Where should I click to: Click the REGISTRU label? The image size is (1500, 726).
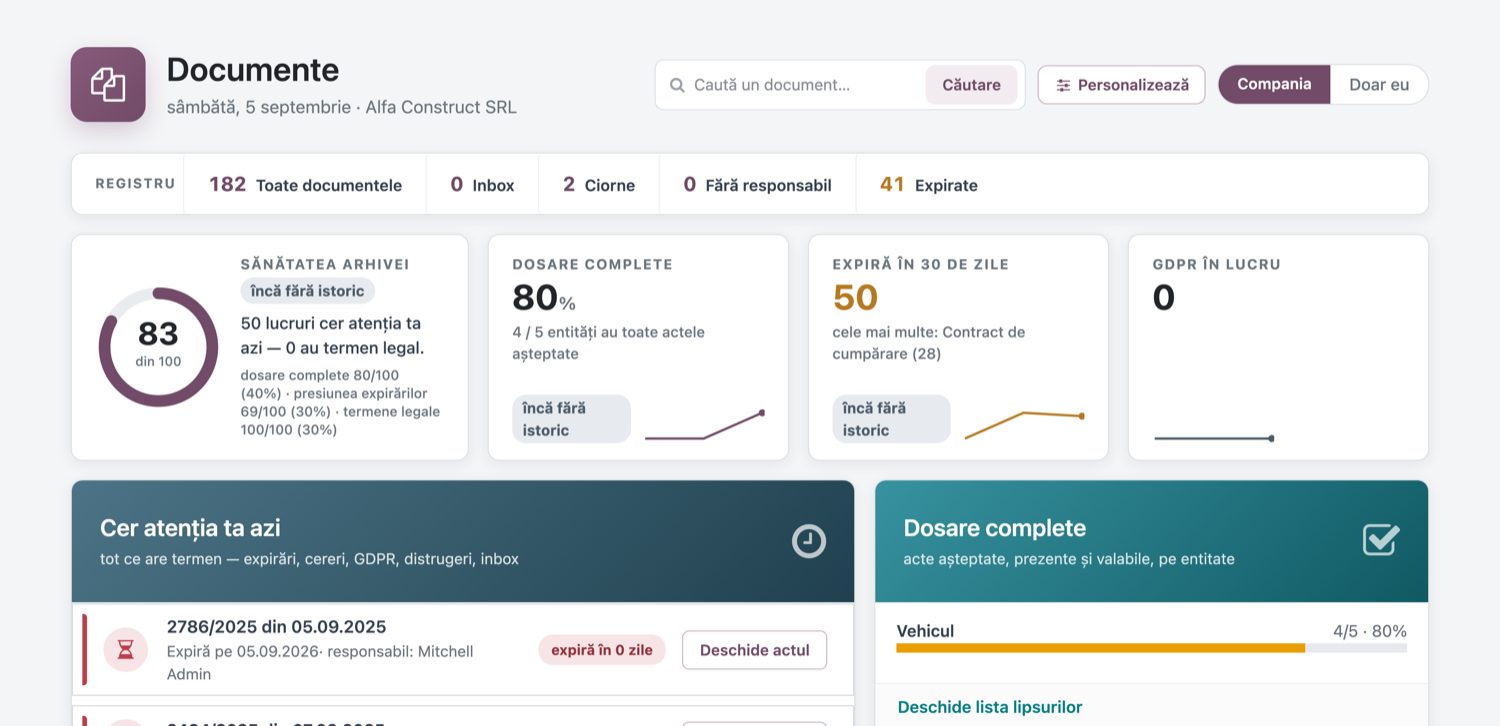point(135,184)
